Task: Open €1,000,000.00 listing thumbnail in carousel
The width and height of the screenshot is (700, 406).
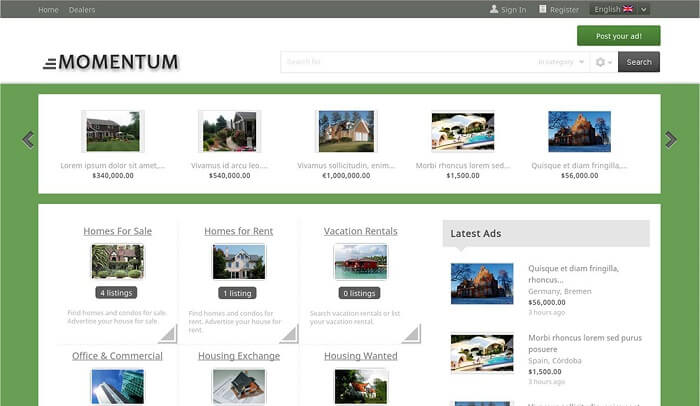Action: [346, 131]
